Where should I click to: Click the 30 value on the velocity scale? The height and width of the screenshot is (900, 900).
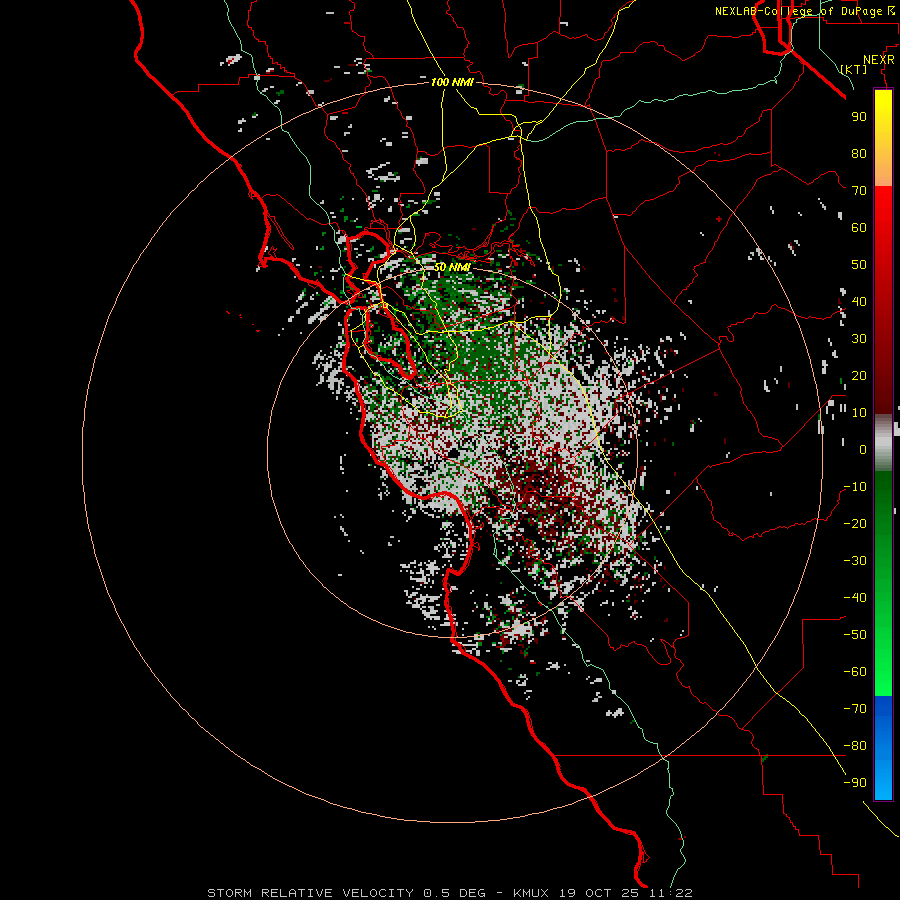pos(859,339)
